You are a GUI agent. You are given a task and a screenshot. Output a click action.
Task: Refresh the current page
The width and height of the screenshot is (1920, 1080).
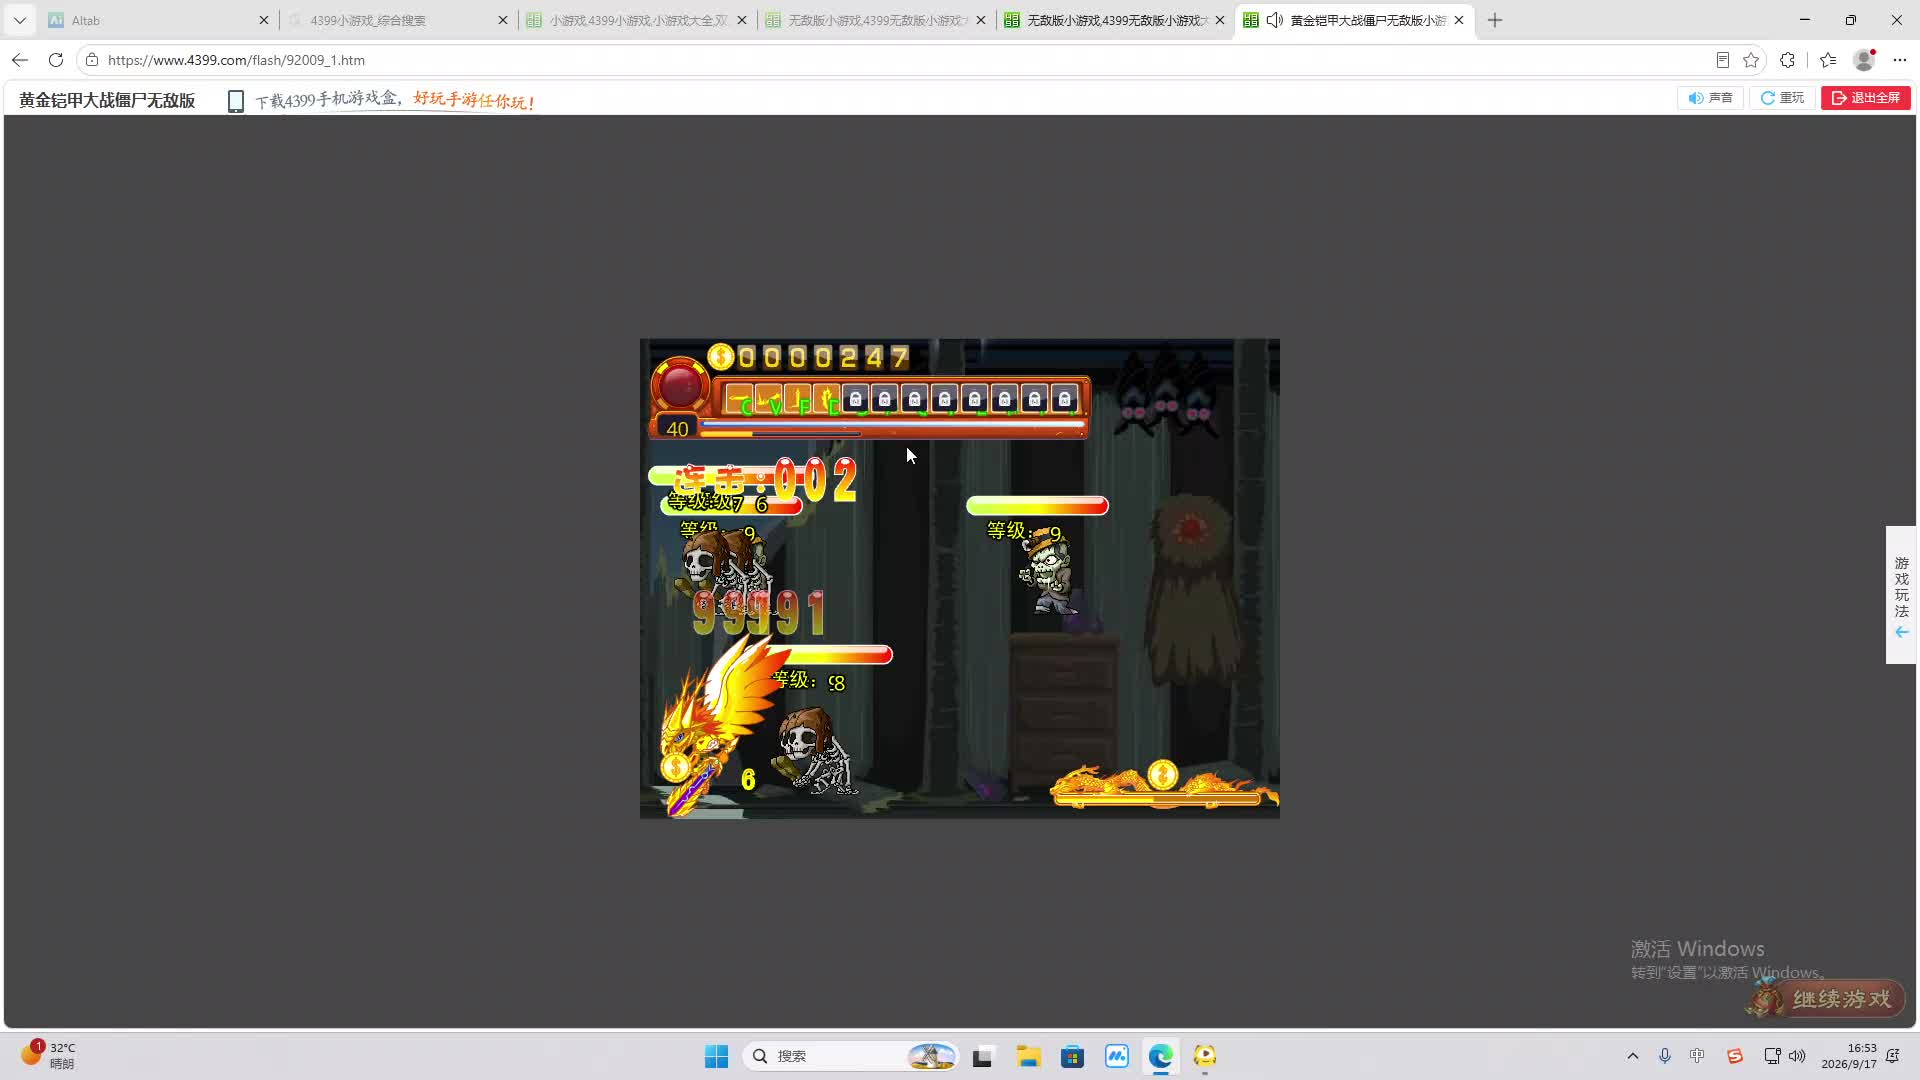[x=56, y=60]
